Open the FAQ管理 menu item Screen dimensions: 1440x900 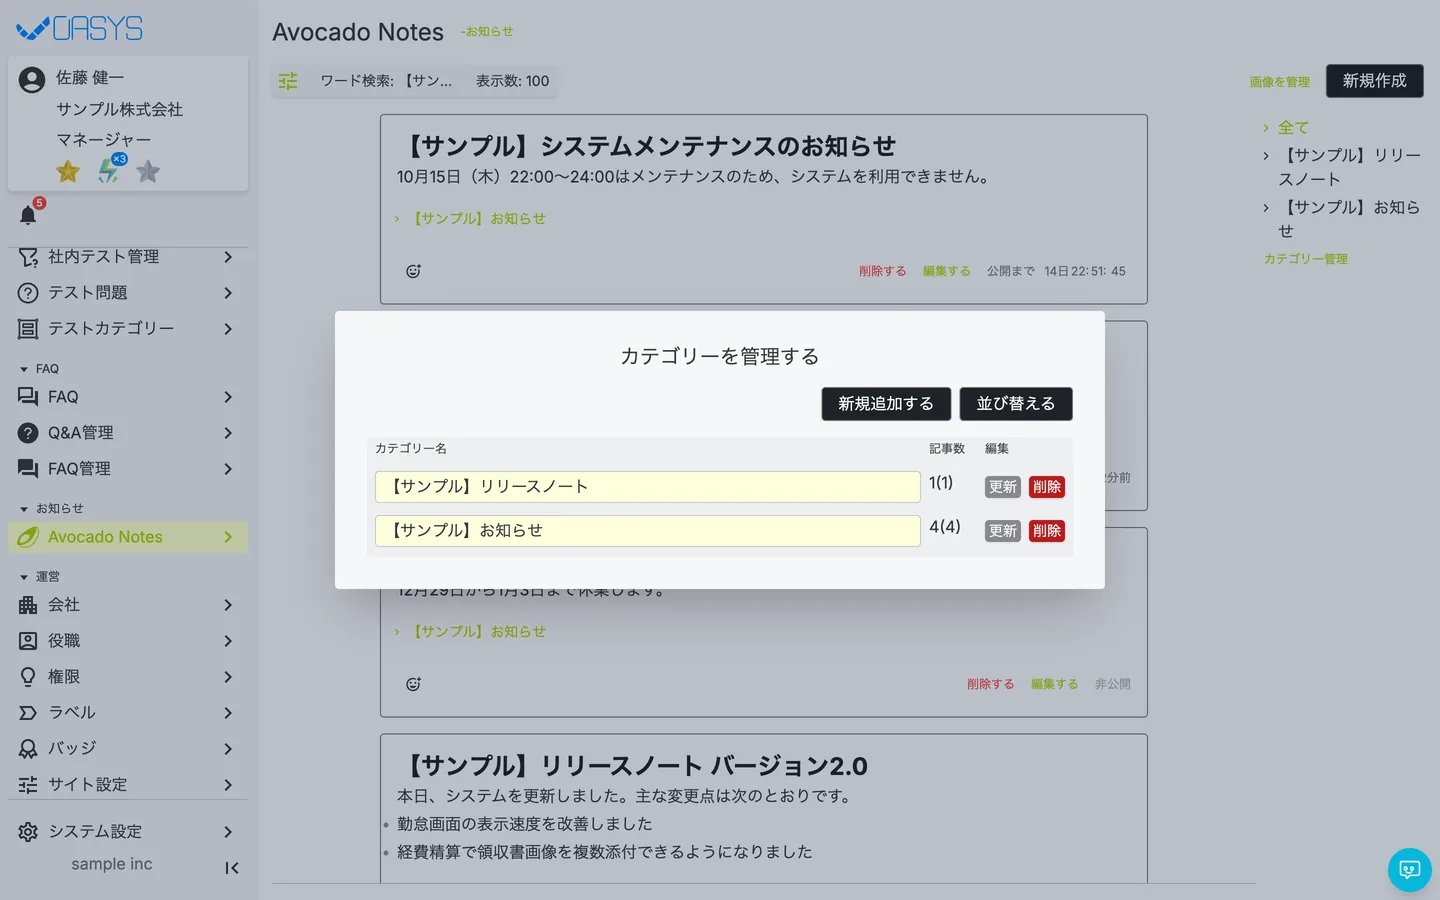[128, 469]
